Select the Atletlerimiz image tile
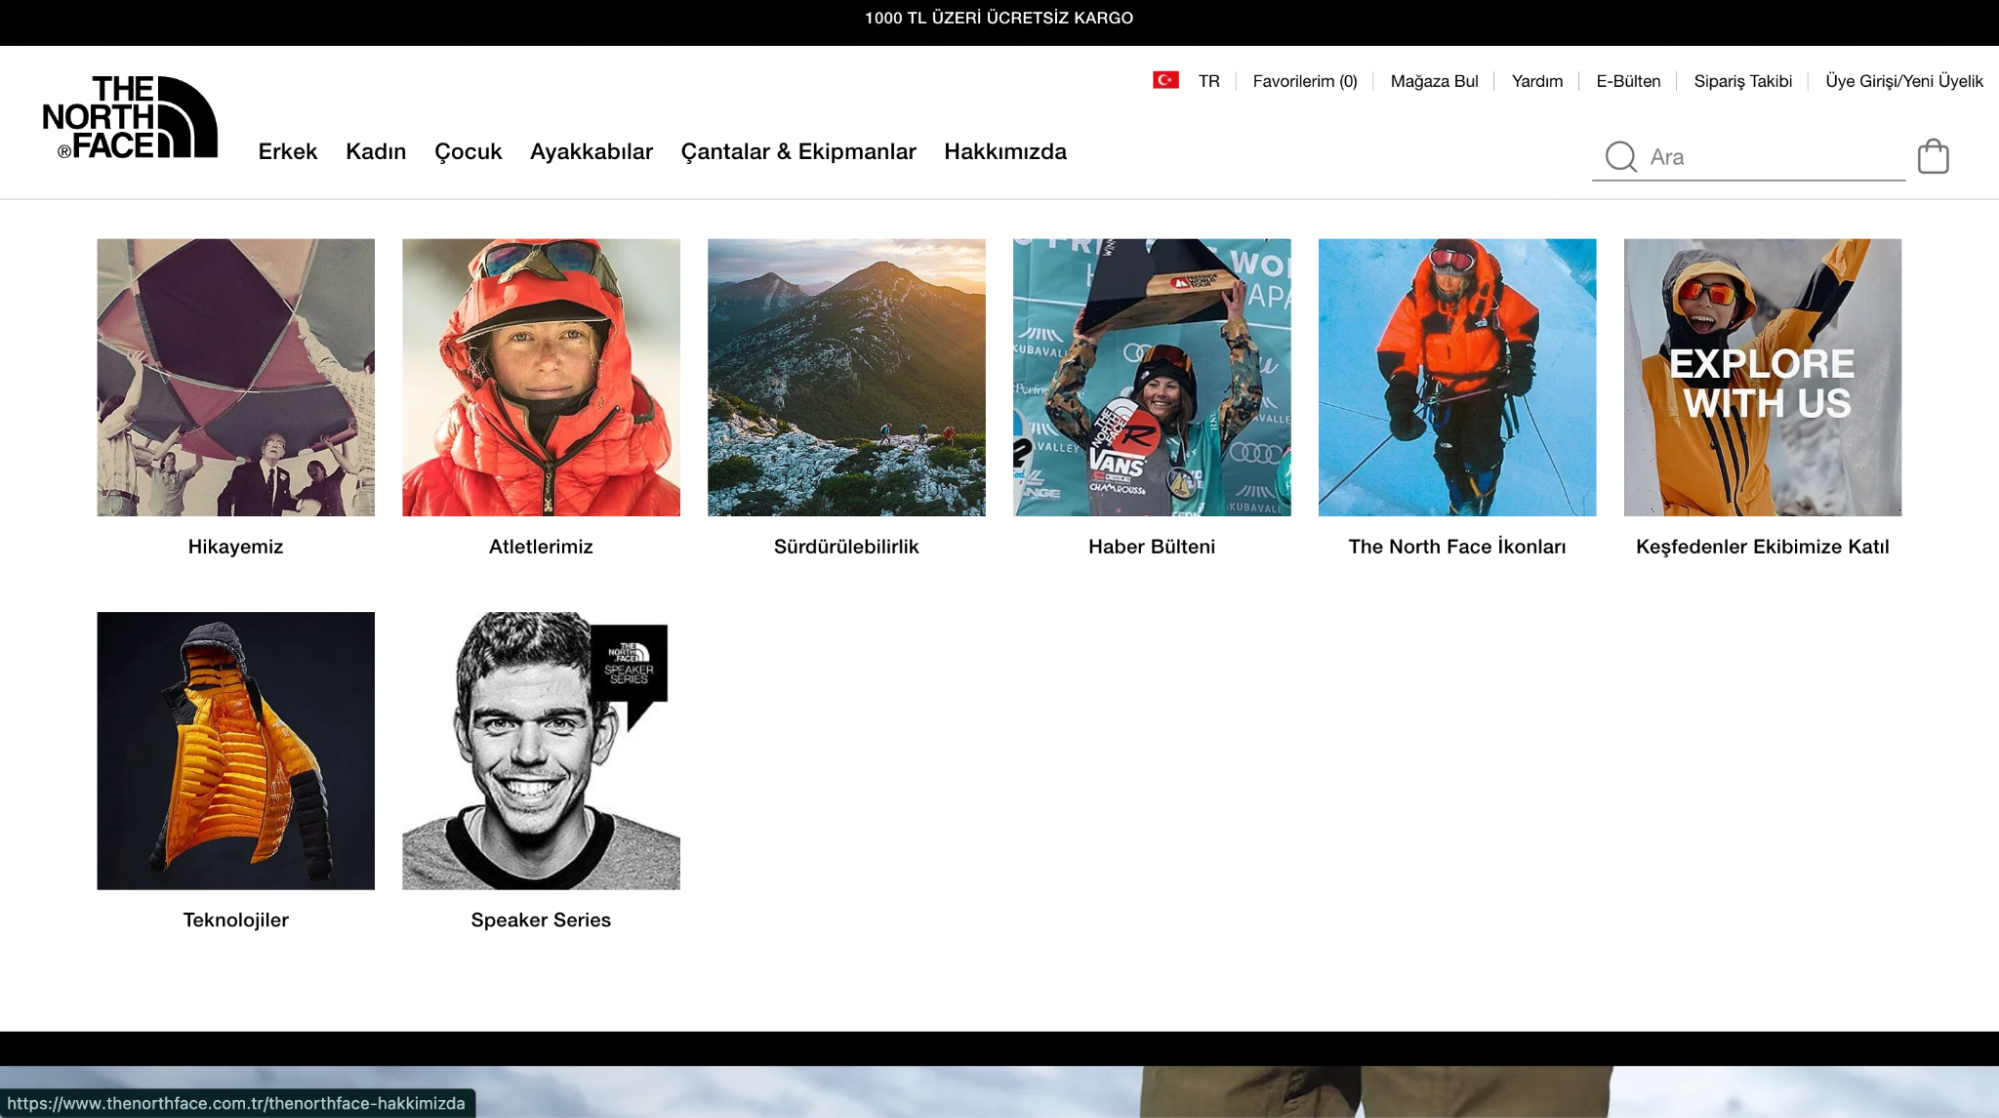Image resolution: width=1999 pixels, height=1118 pixels. coord(540,377)
